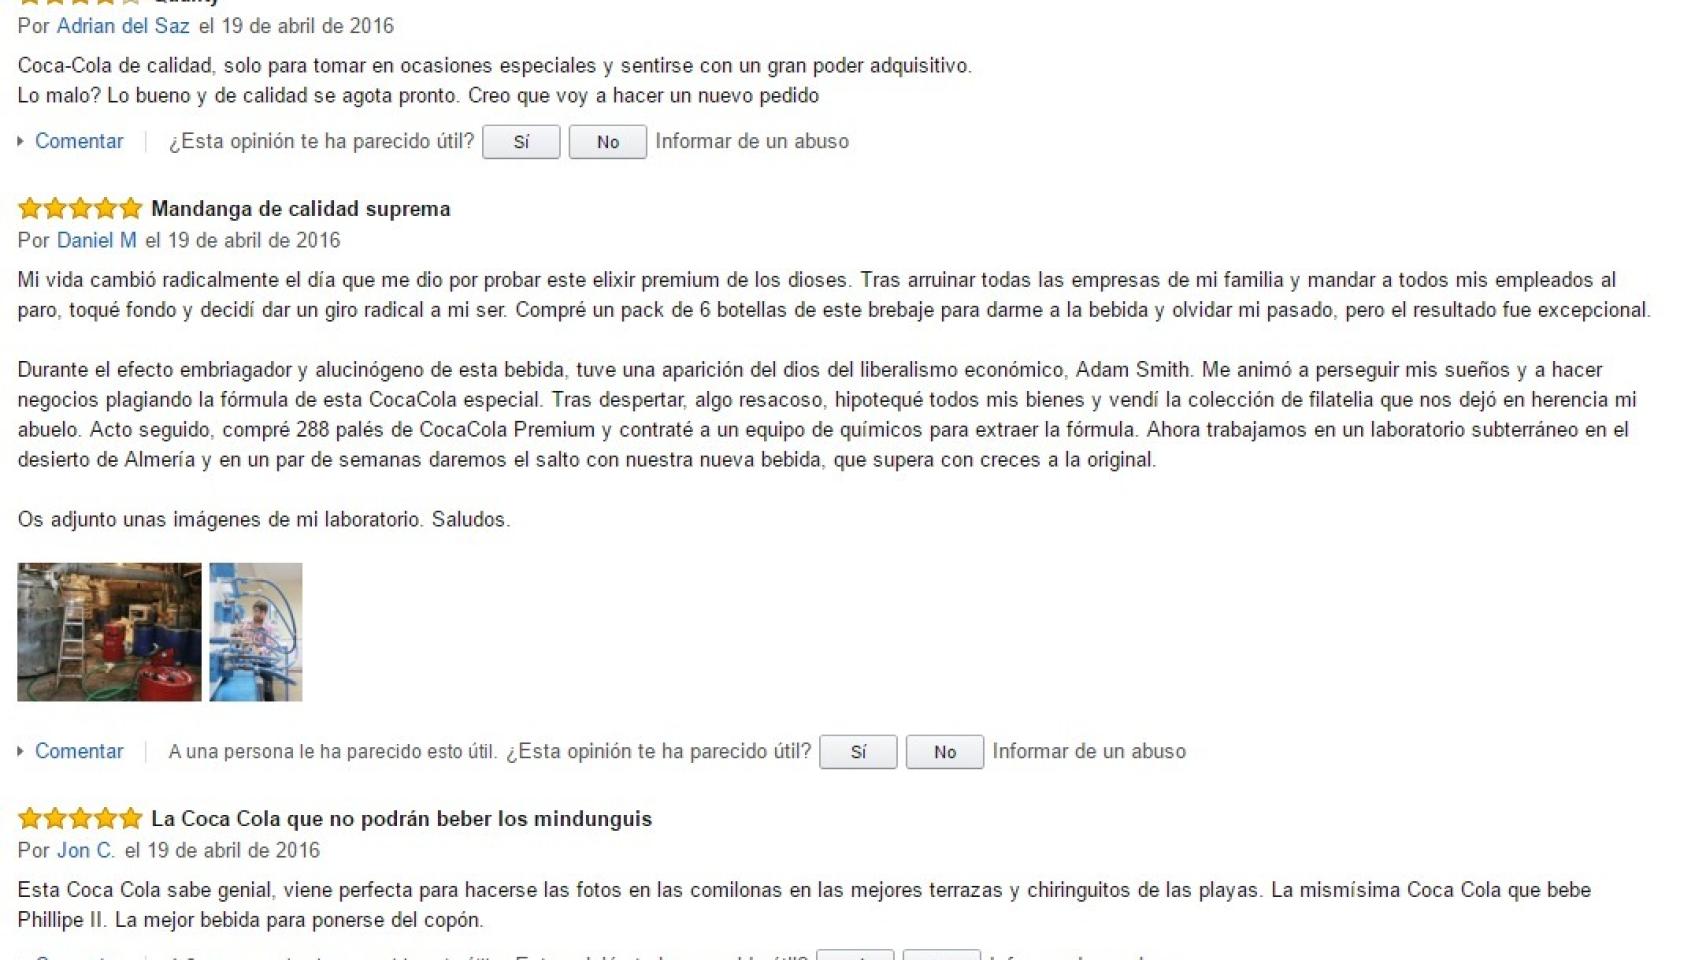The height and width of the screenshot is (960, 1706).
Task: Vote Sí on Daniel M review
Action: click(858, 752)
